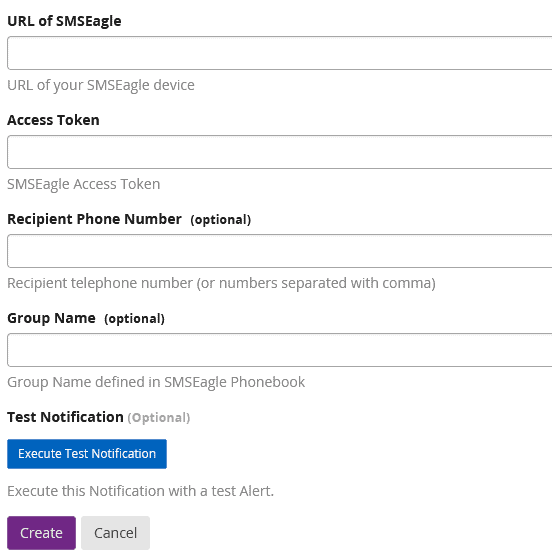Click gray '(Optional)' beside Test Notification

point(159,418)
